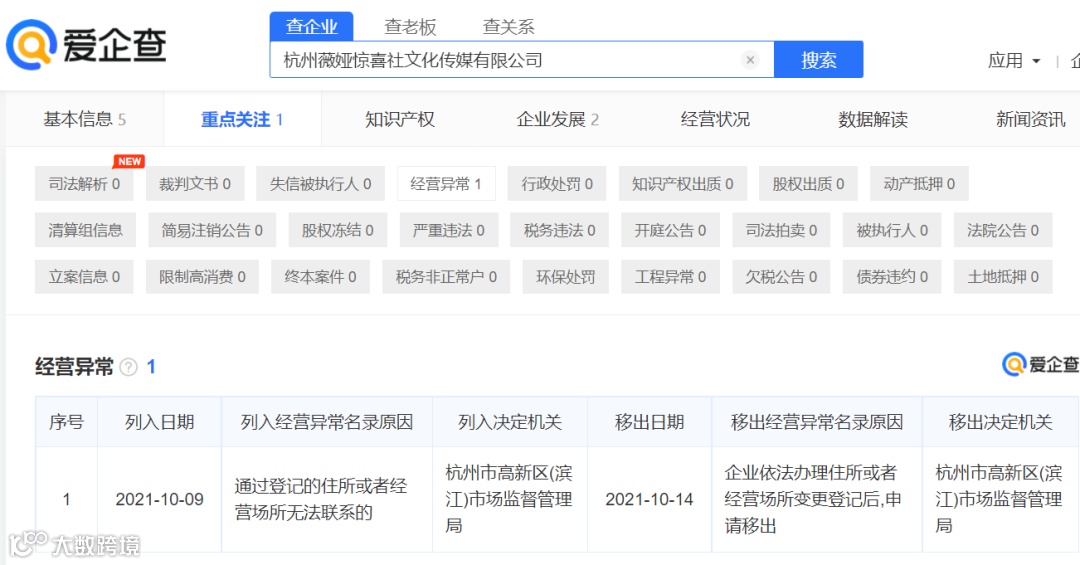1080x565 pixels.
Task: Switch to the 查企业 search tab
Action: tap(311, 26)
